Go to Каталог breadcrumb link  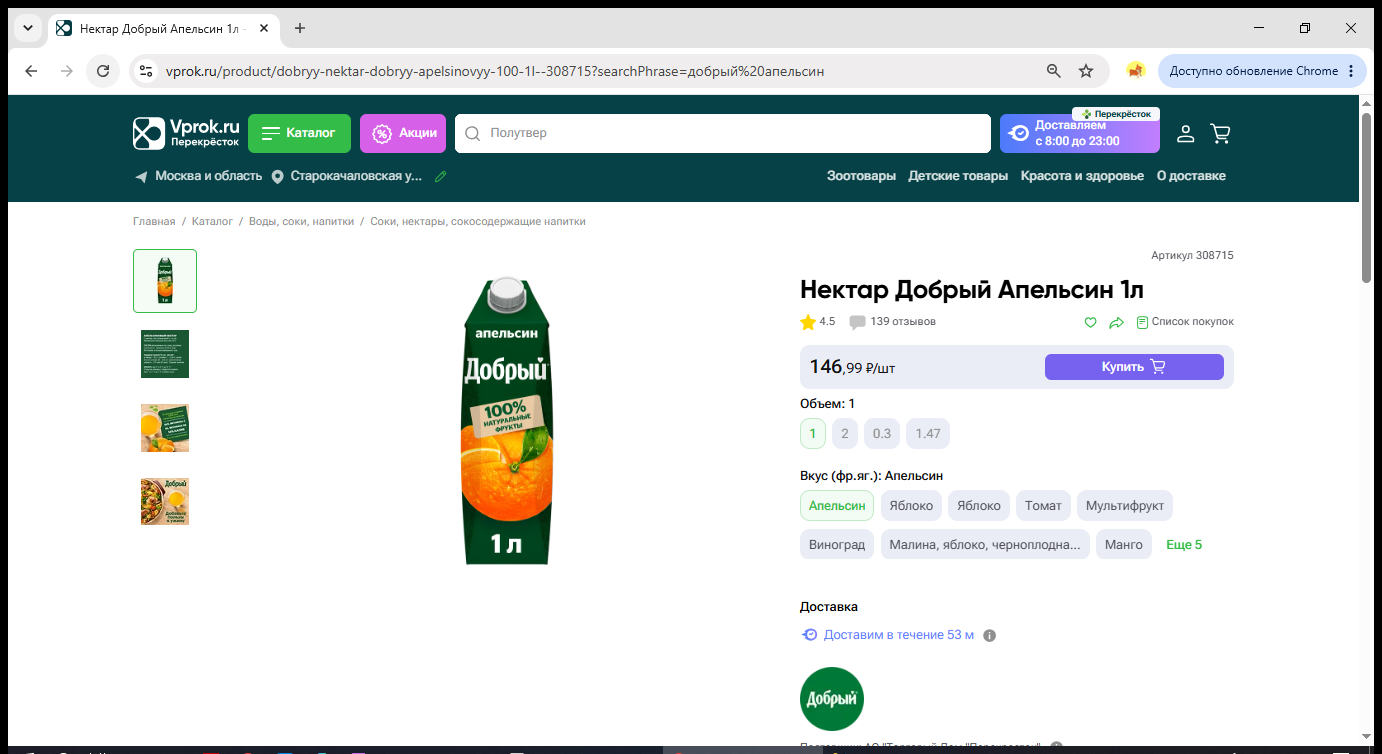click(x=212, y=221)
